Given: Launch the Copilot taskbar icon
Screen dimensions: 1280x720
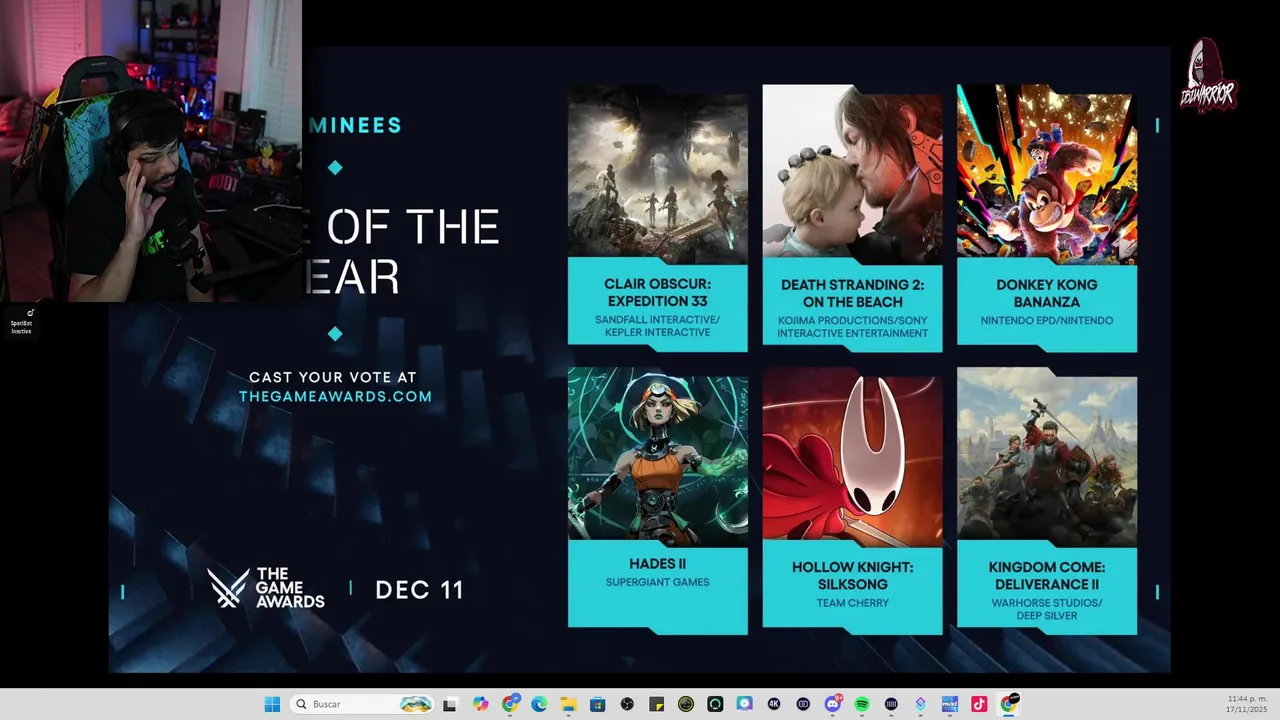Looking at the screenshot, I should [480, 704].
